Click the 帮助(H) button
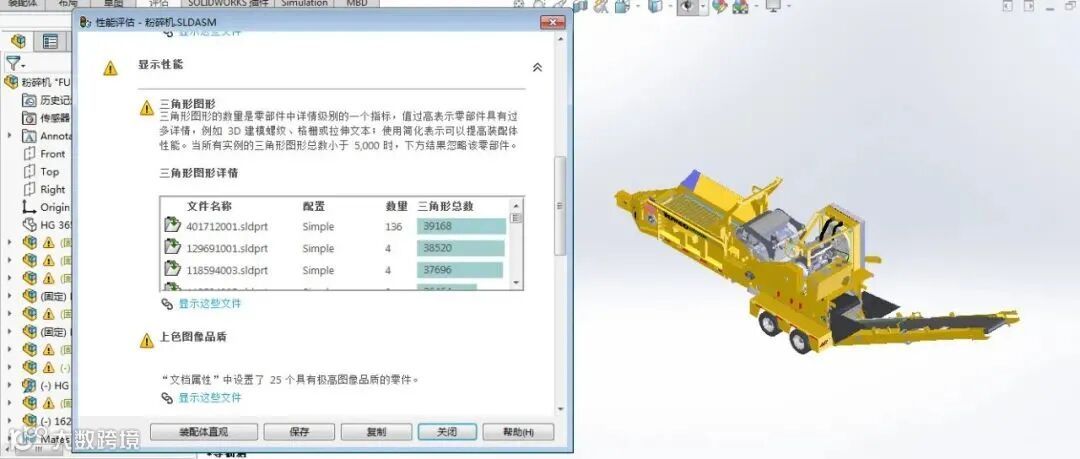This screenshot has height=459, width=1080. click(x=518, y=432)
